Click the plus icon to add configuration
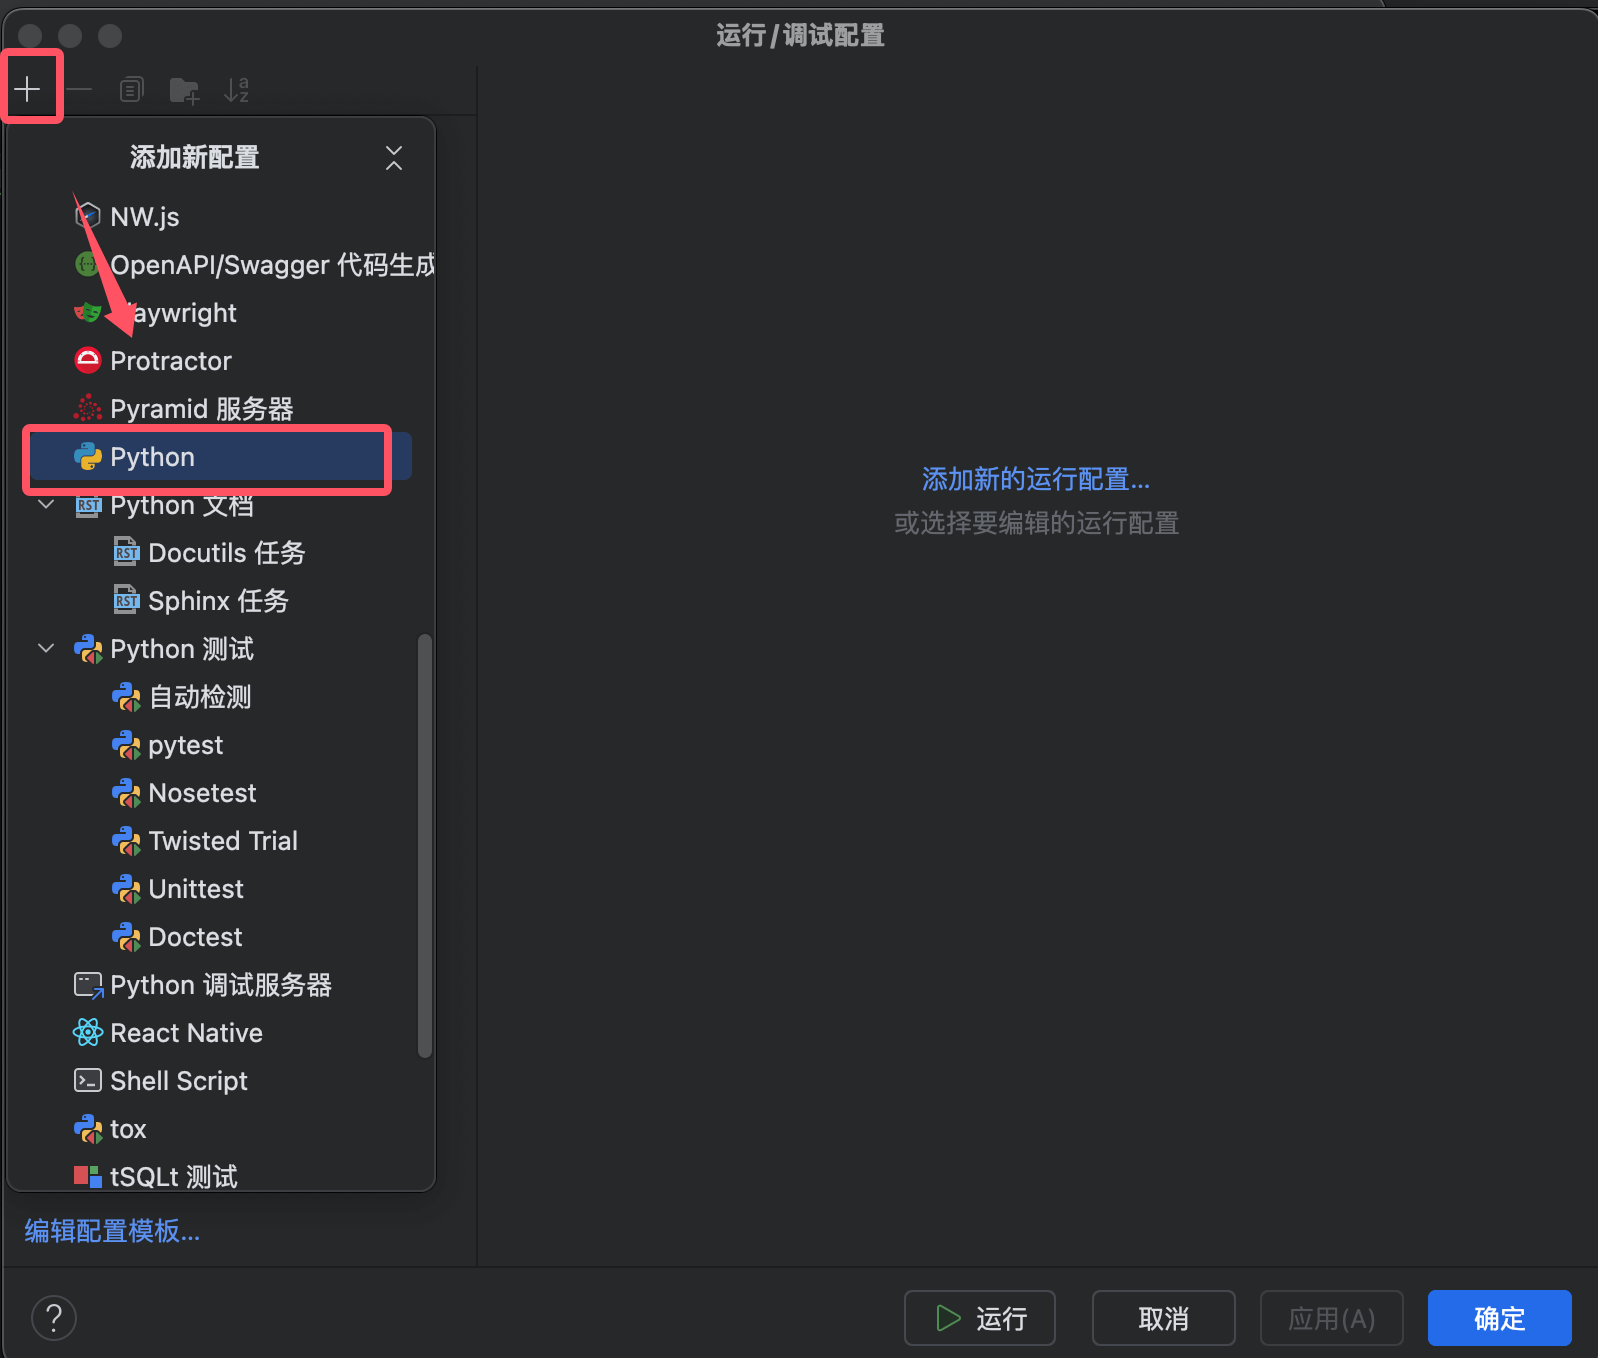Image resolution: width=1598 pixels, height=1358 pixels. [28, 90]
